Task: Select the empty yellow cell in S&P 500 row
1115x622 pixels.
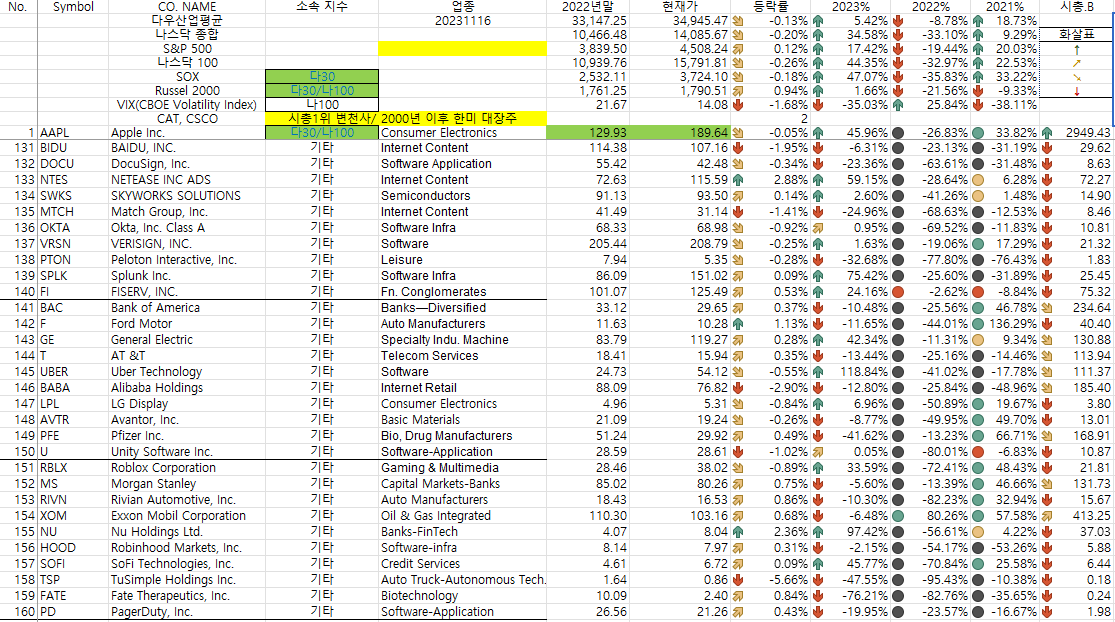Action: [462, 49]
